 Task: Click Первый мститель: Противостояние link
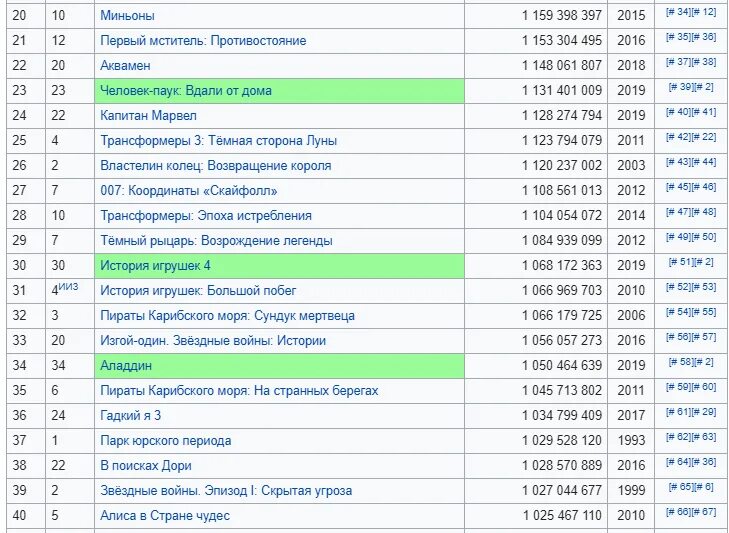coord(203,41)
